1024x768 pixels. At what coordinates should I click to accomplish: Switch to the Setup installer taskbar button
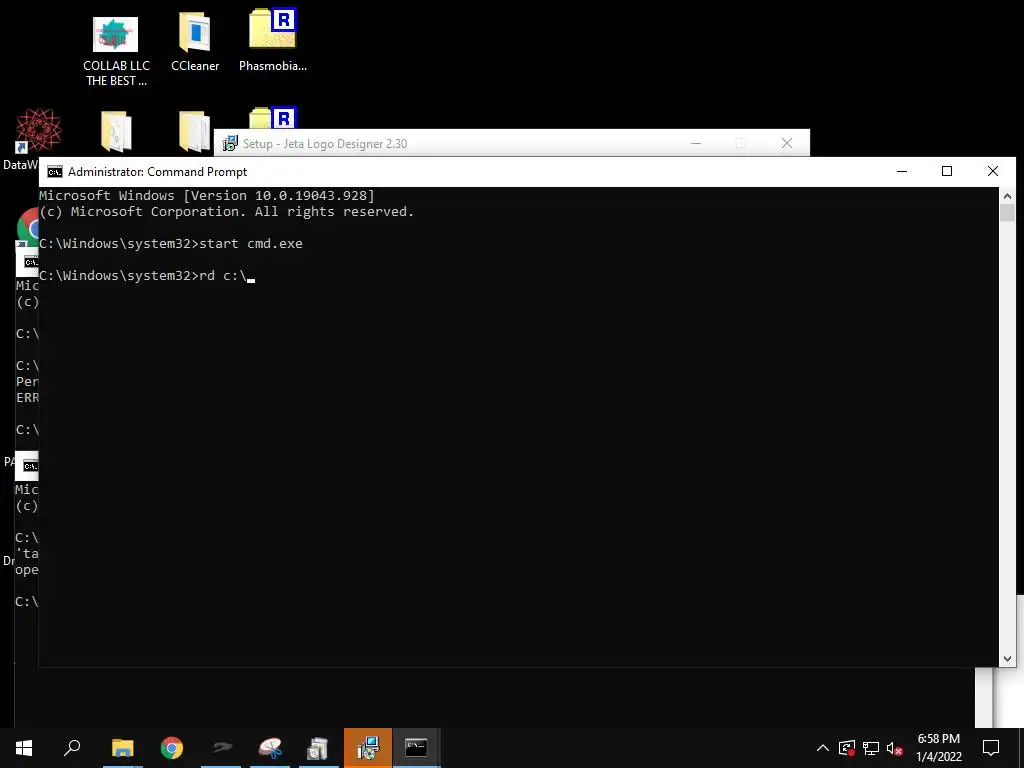(x=368, y=748)
